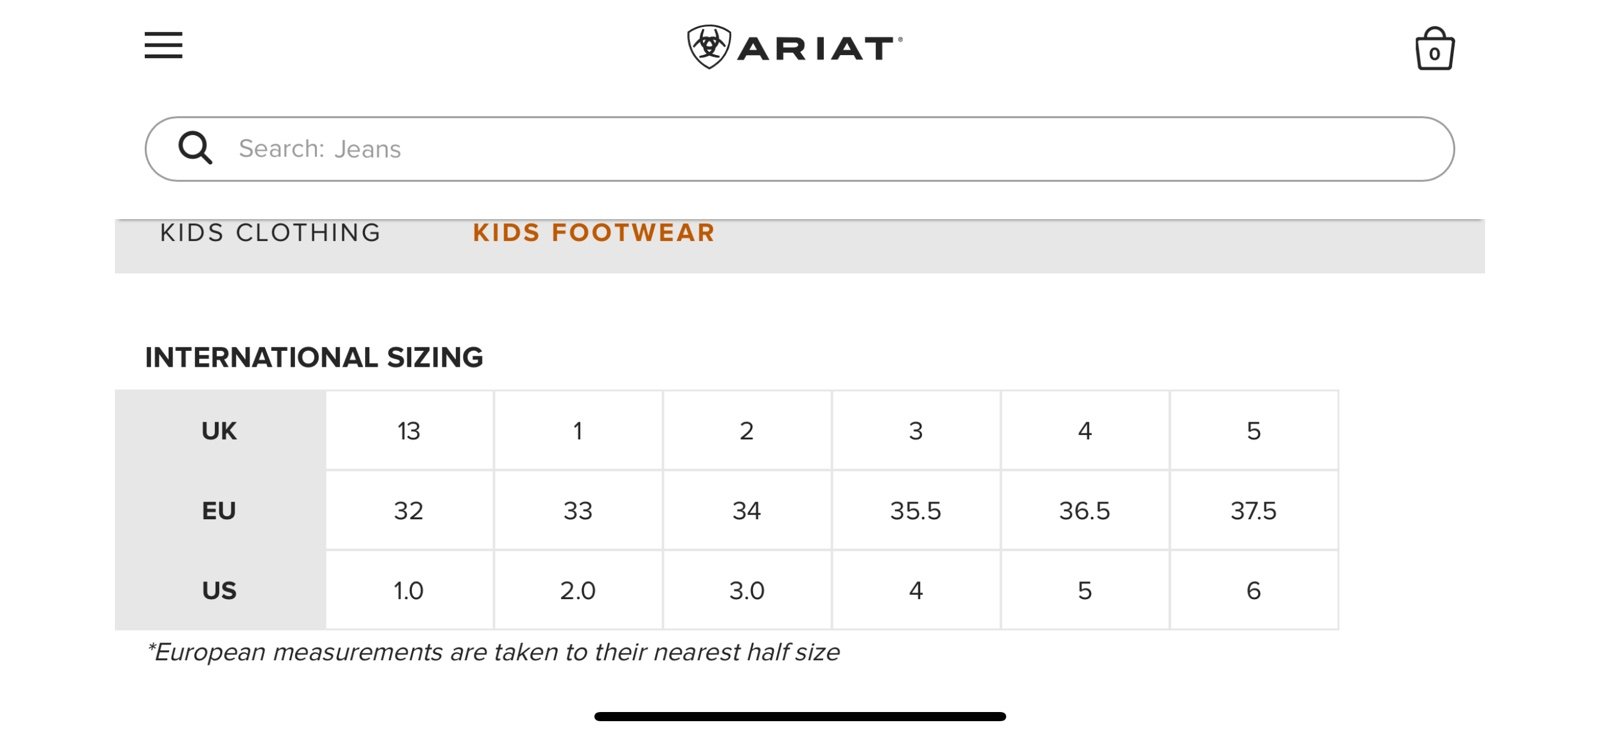The image size is (1600, 736).
Task: Select EU size 37.5 cell
Action: (1254, 511)
